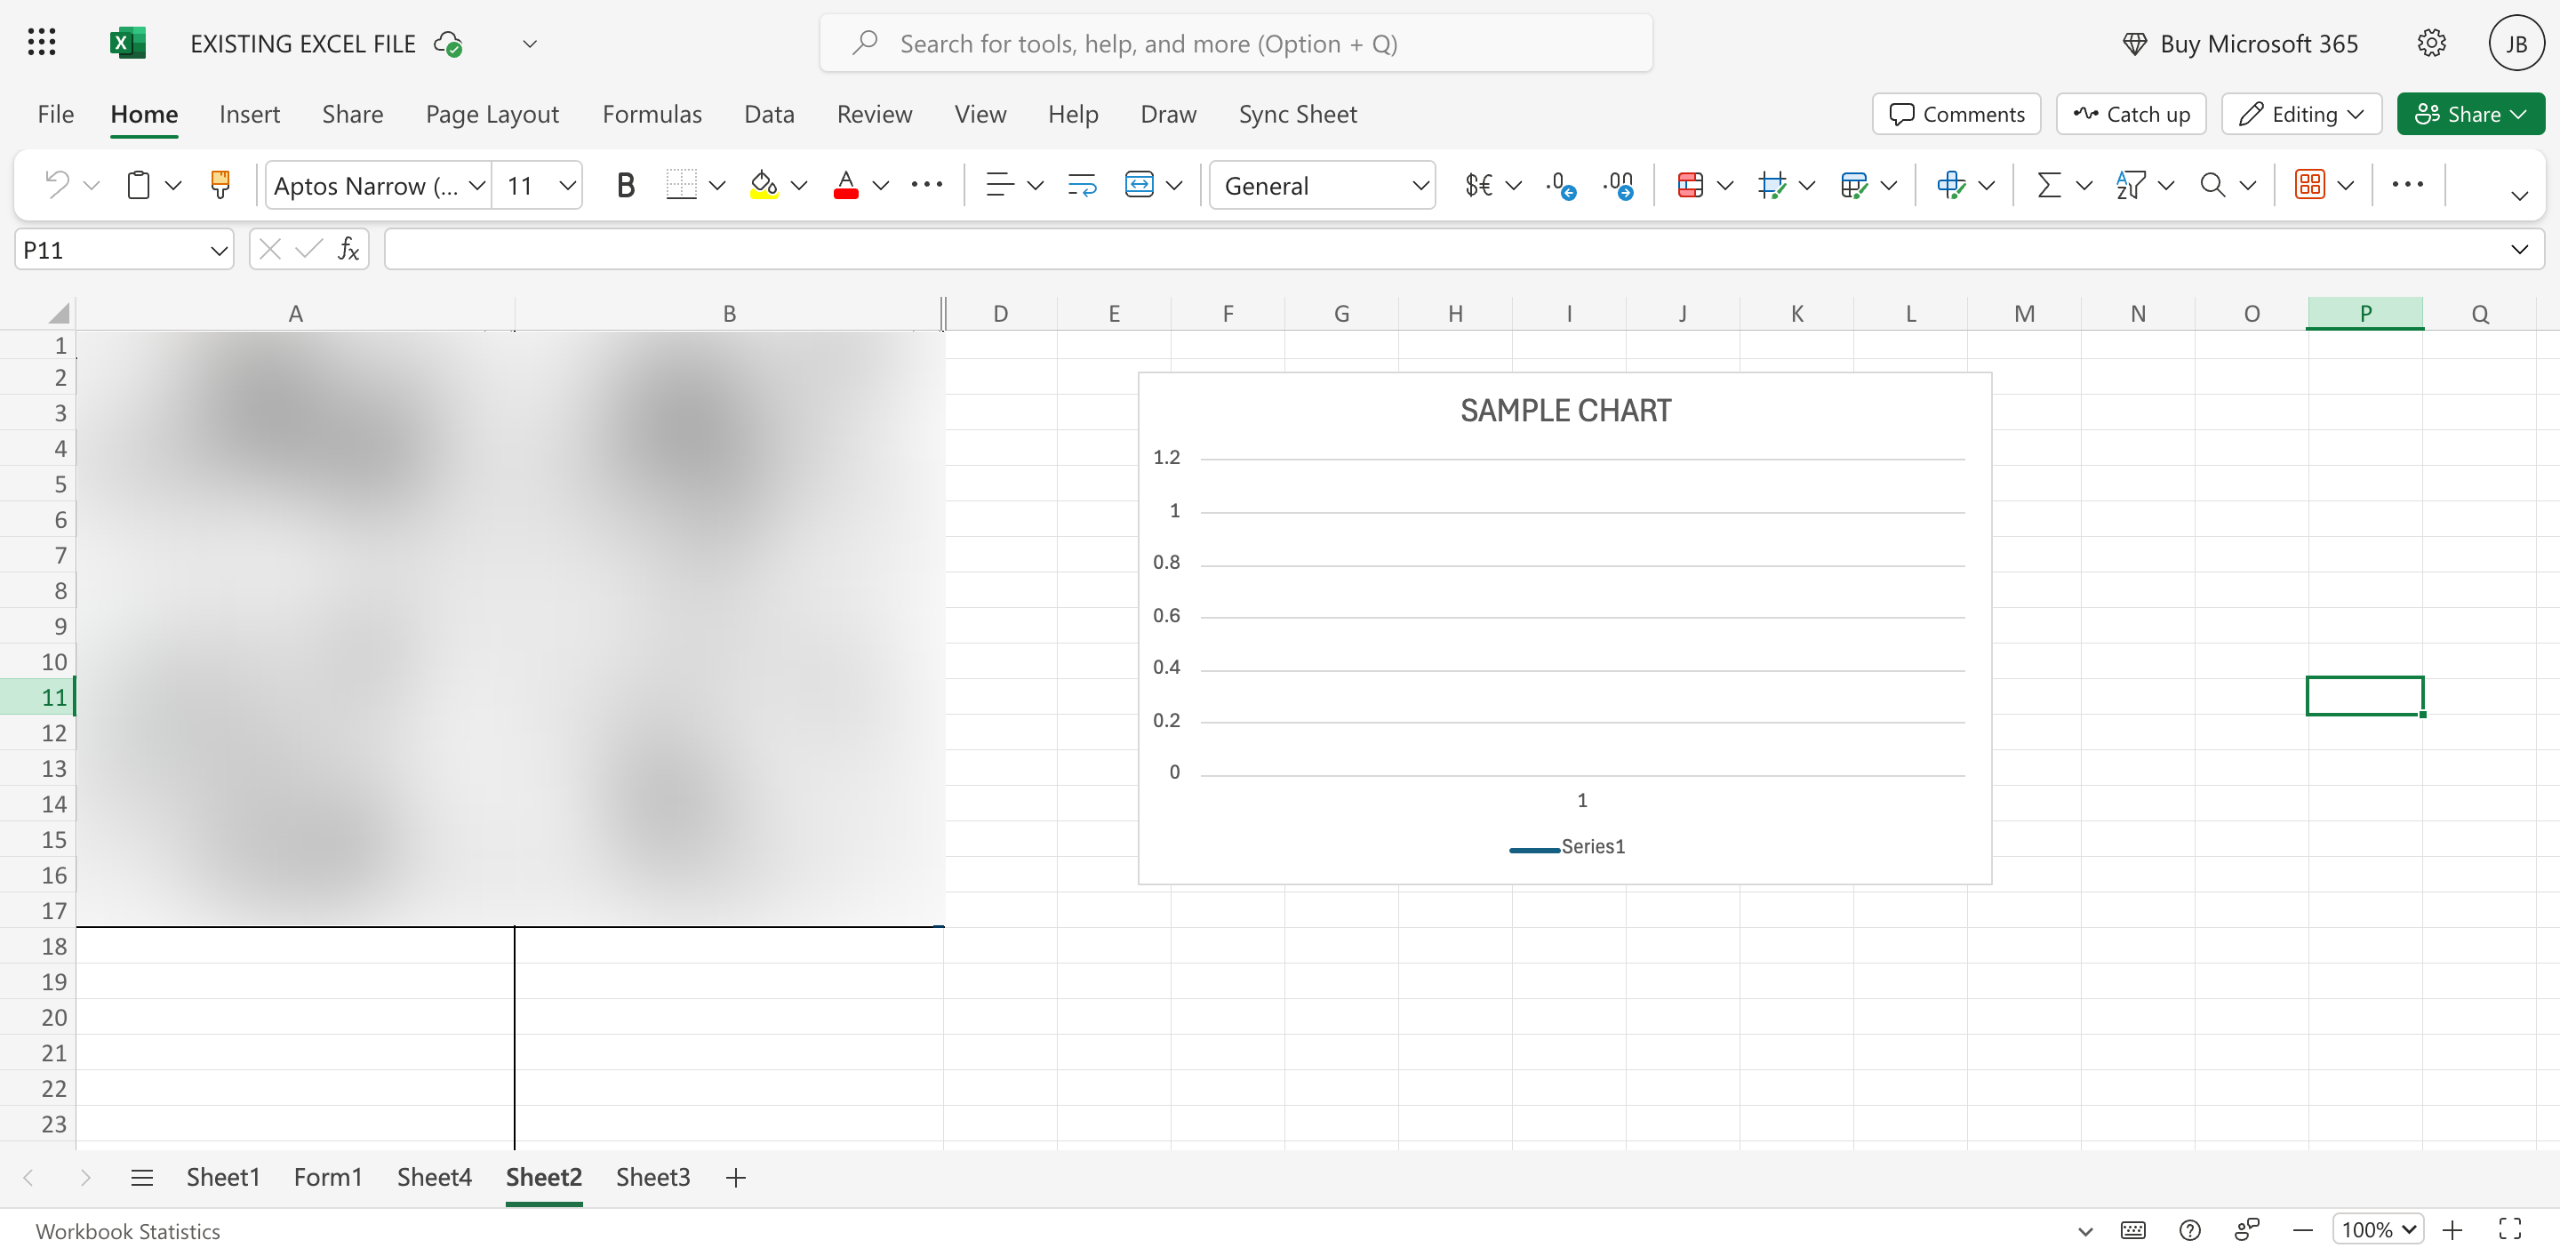
Task: Switch to Sheet3 tab
Action: pos(652,1177)
